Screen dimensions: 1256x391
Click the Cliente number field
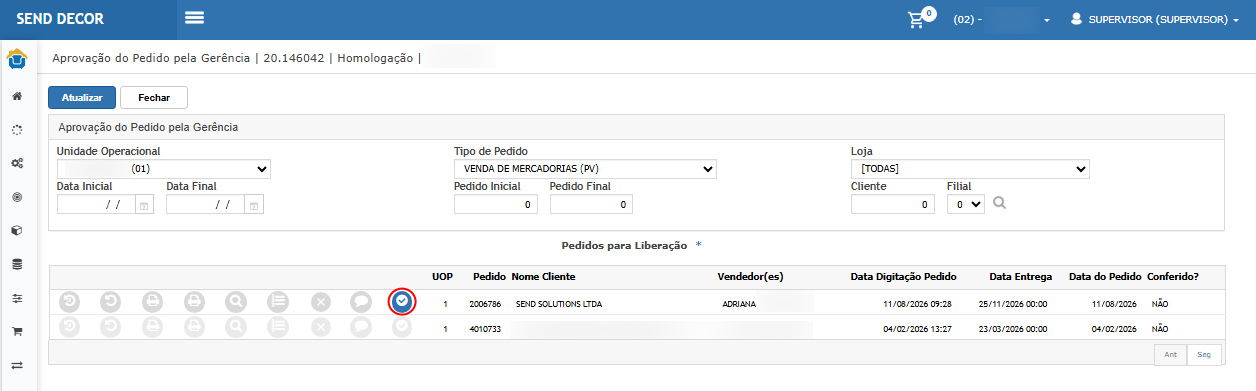(893, 205)
